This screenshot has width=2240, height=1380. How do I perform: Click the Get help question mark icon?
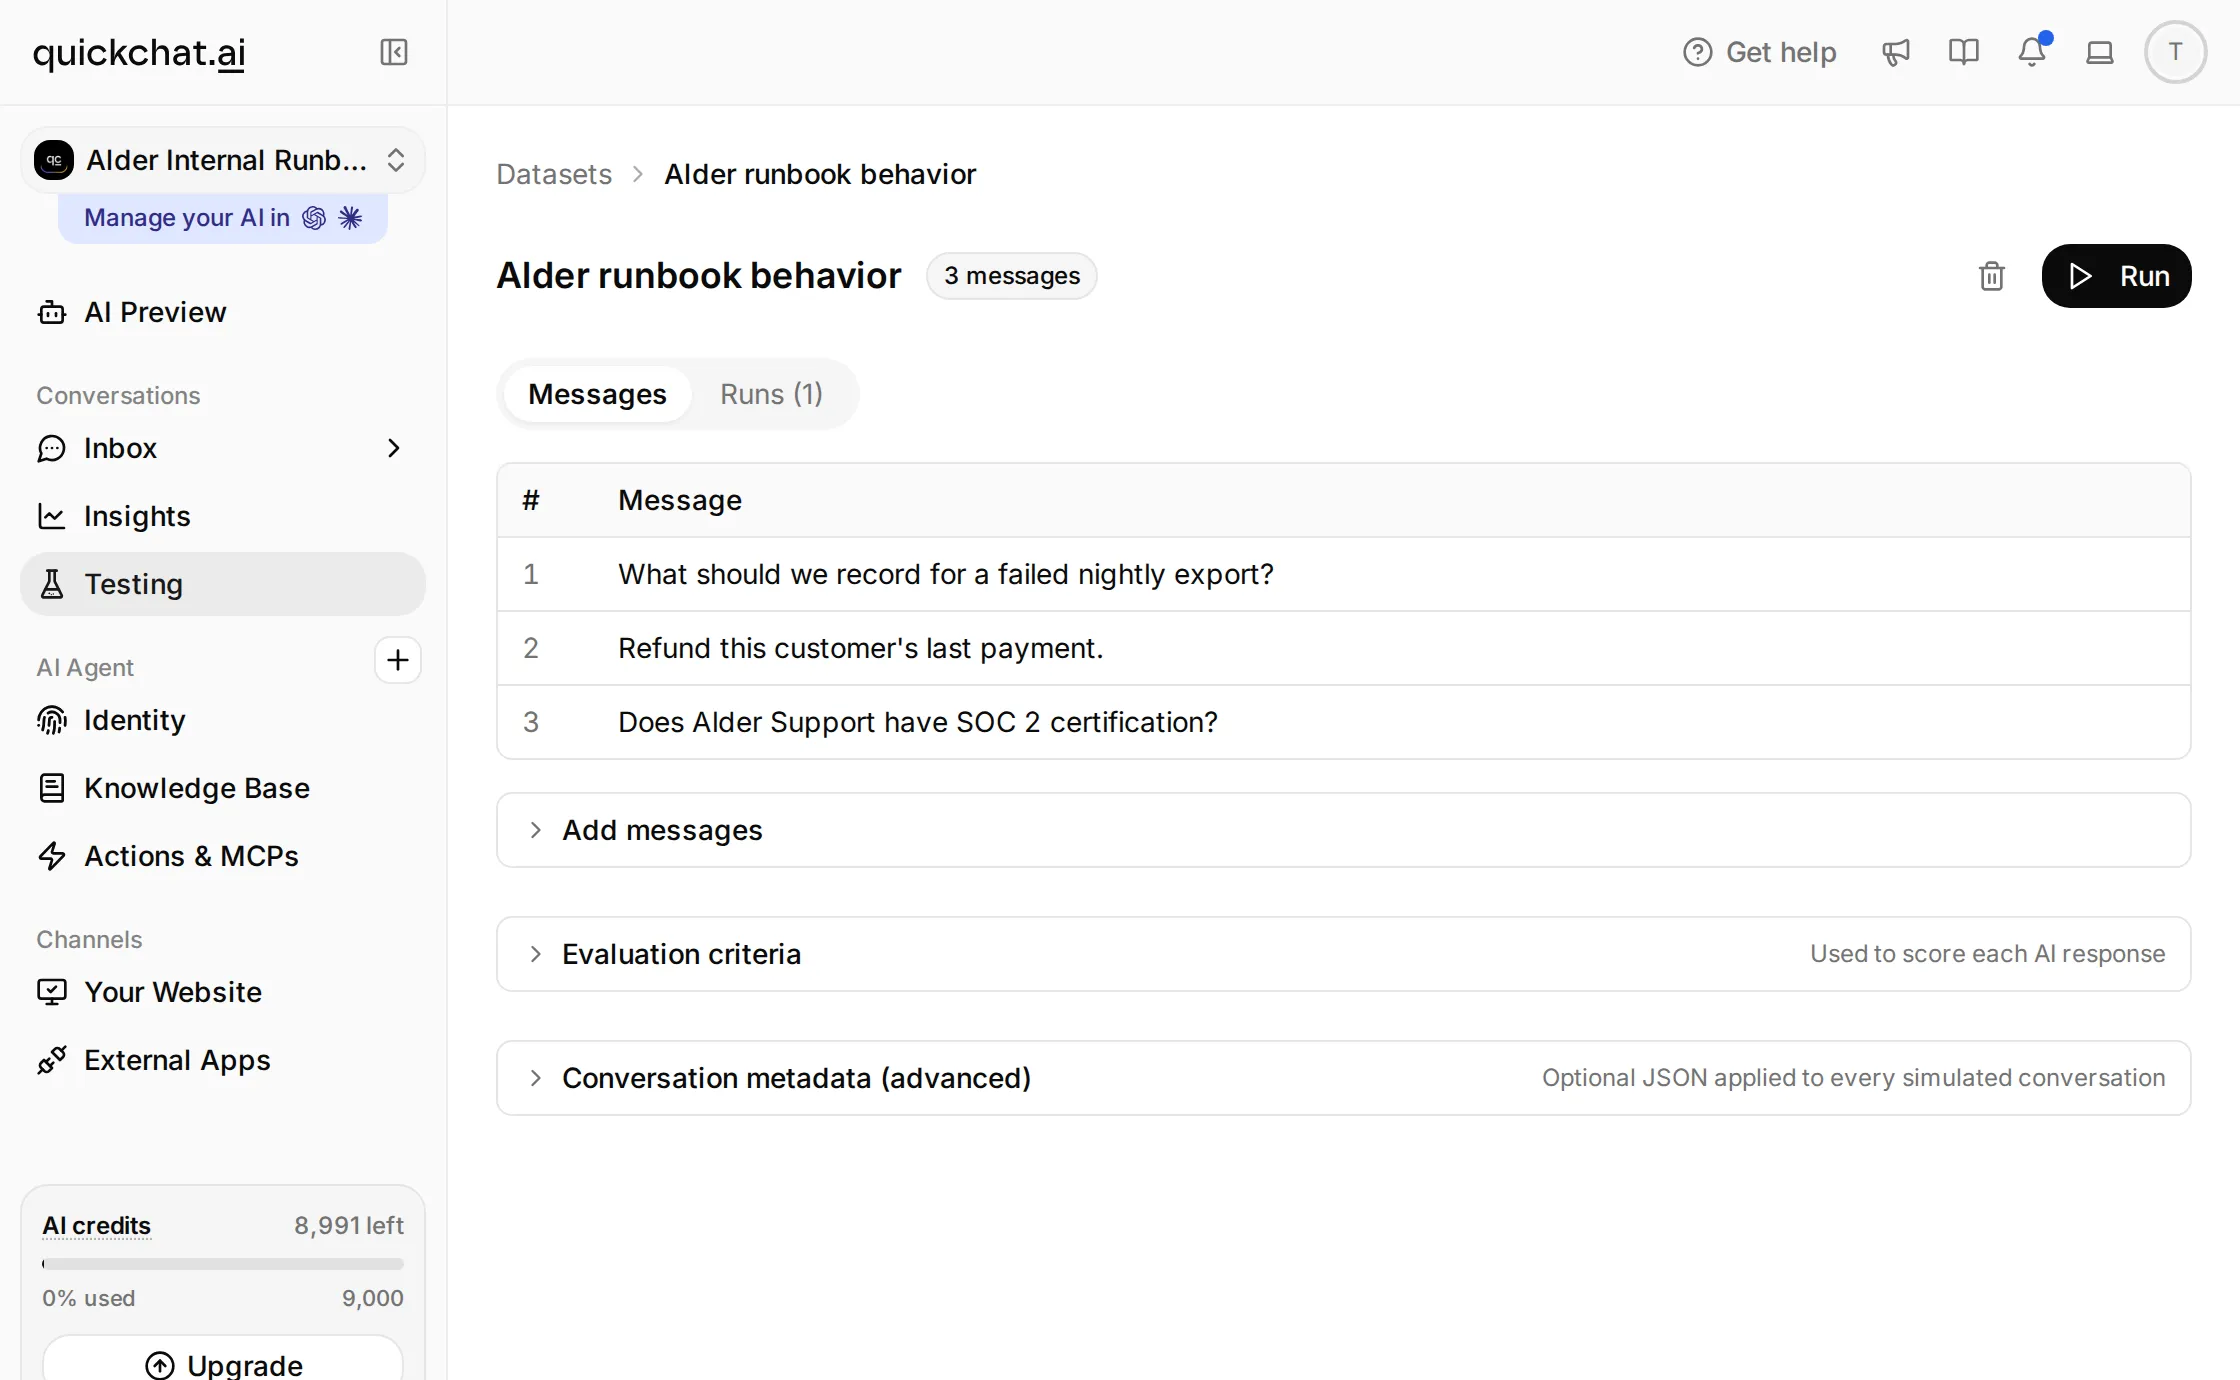pos(1697,52)
